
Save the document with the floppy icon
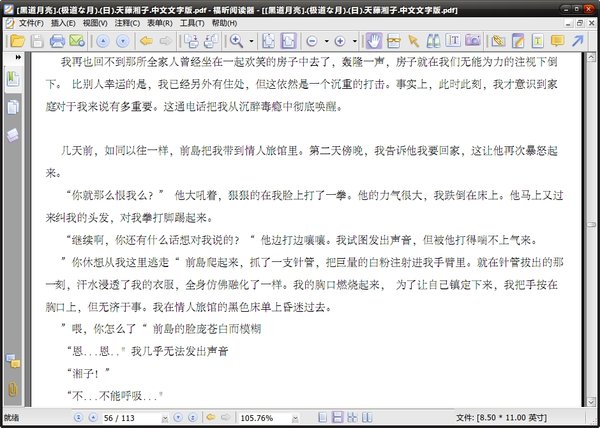pos(37,41)
